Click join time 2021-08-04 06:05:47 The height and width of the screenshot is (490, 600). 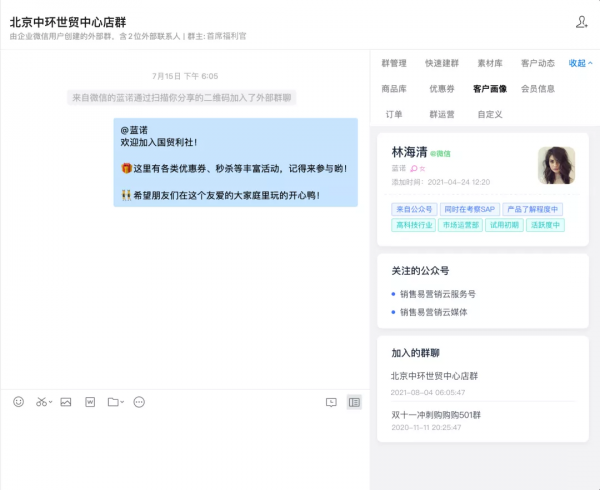tap(428, 392)
